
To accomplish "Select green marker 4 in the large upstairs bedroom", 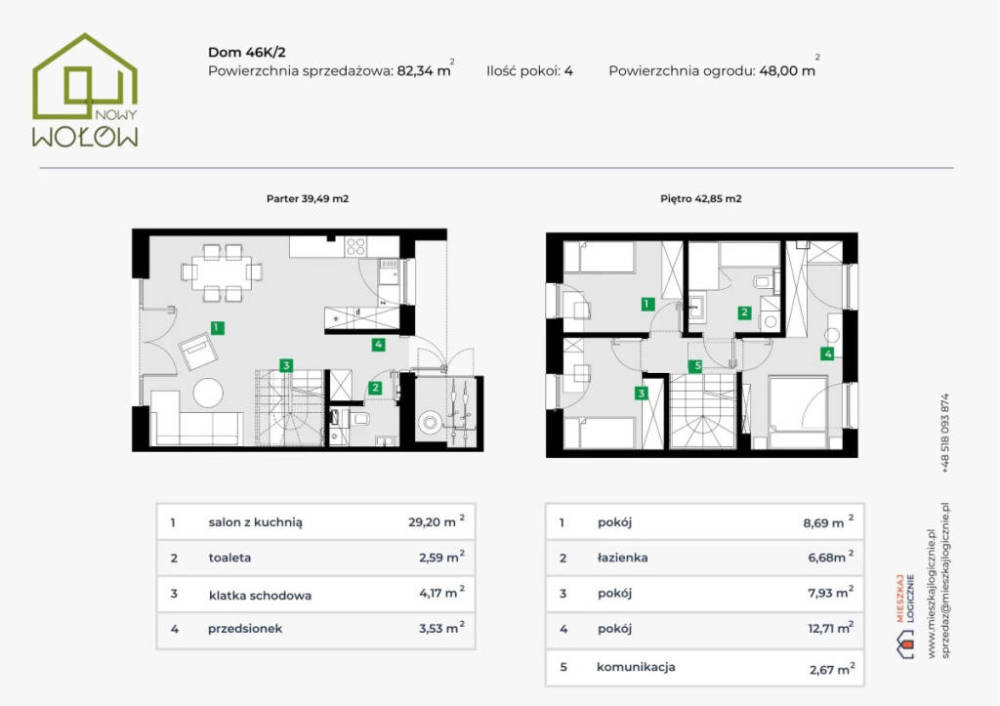I will pyautogui.click(x=827, y=353).
